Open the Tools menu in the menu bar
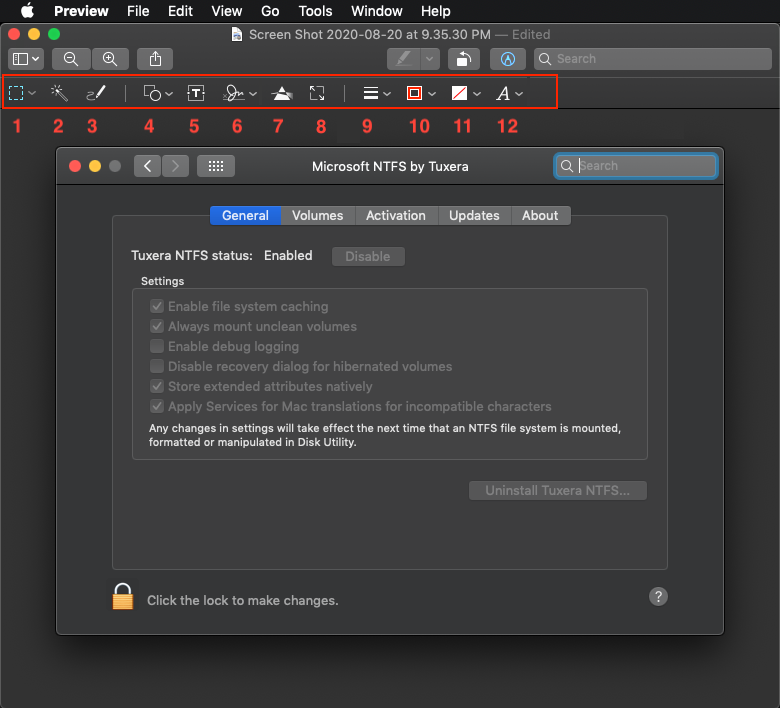Image resolution: width=780 pixels, height=708 pixels. [315, 11]
